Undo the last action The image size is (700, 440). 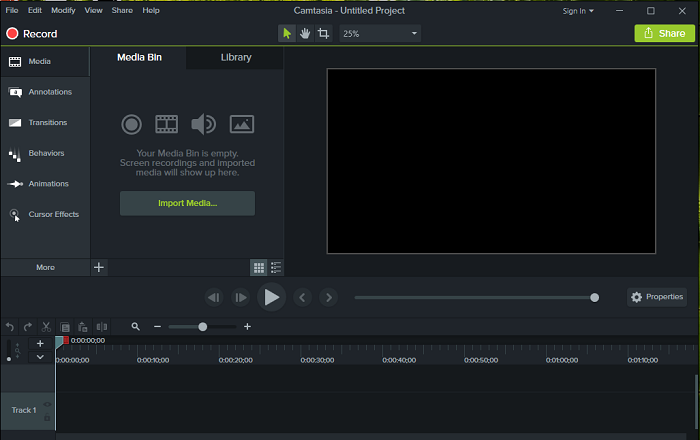pos(10,327)
